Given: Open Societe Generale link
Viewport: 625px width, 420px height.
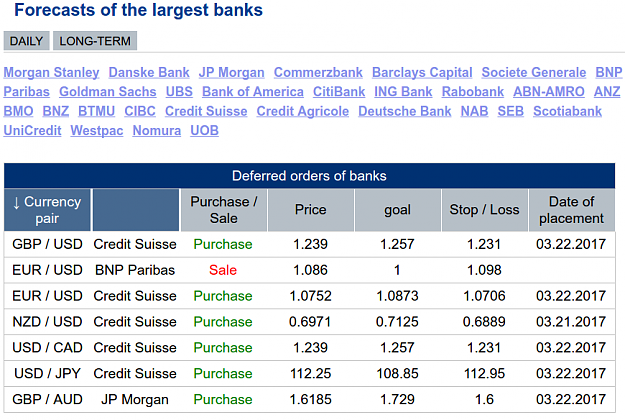Looking at the screenshot, I should (x=534, y=73).
